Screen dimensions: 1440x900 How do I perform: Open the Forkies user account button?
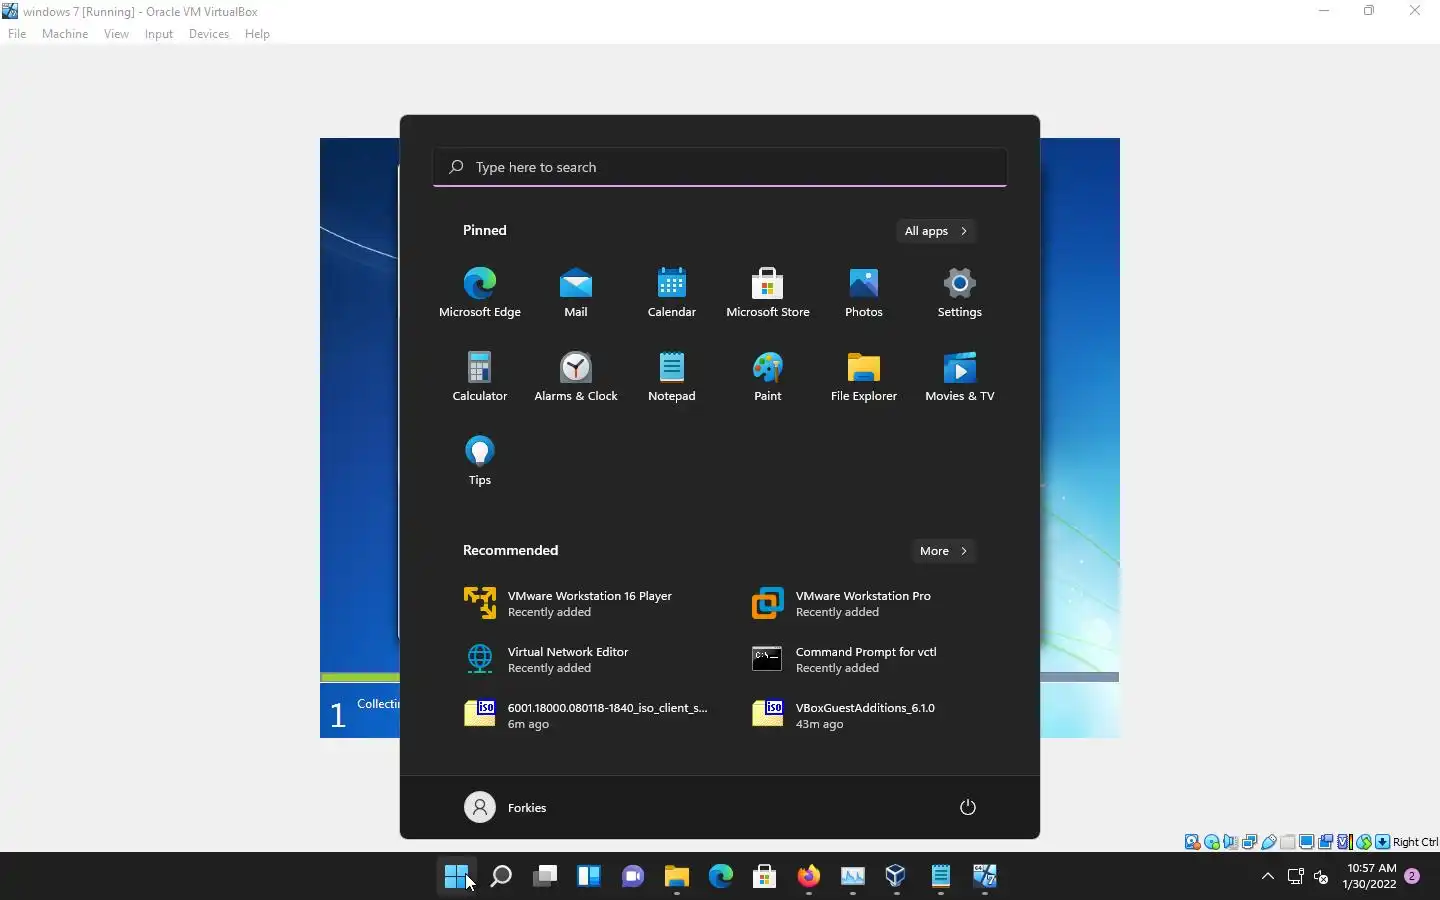[x=506, y=807]
